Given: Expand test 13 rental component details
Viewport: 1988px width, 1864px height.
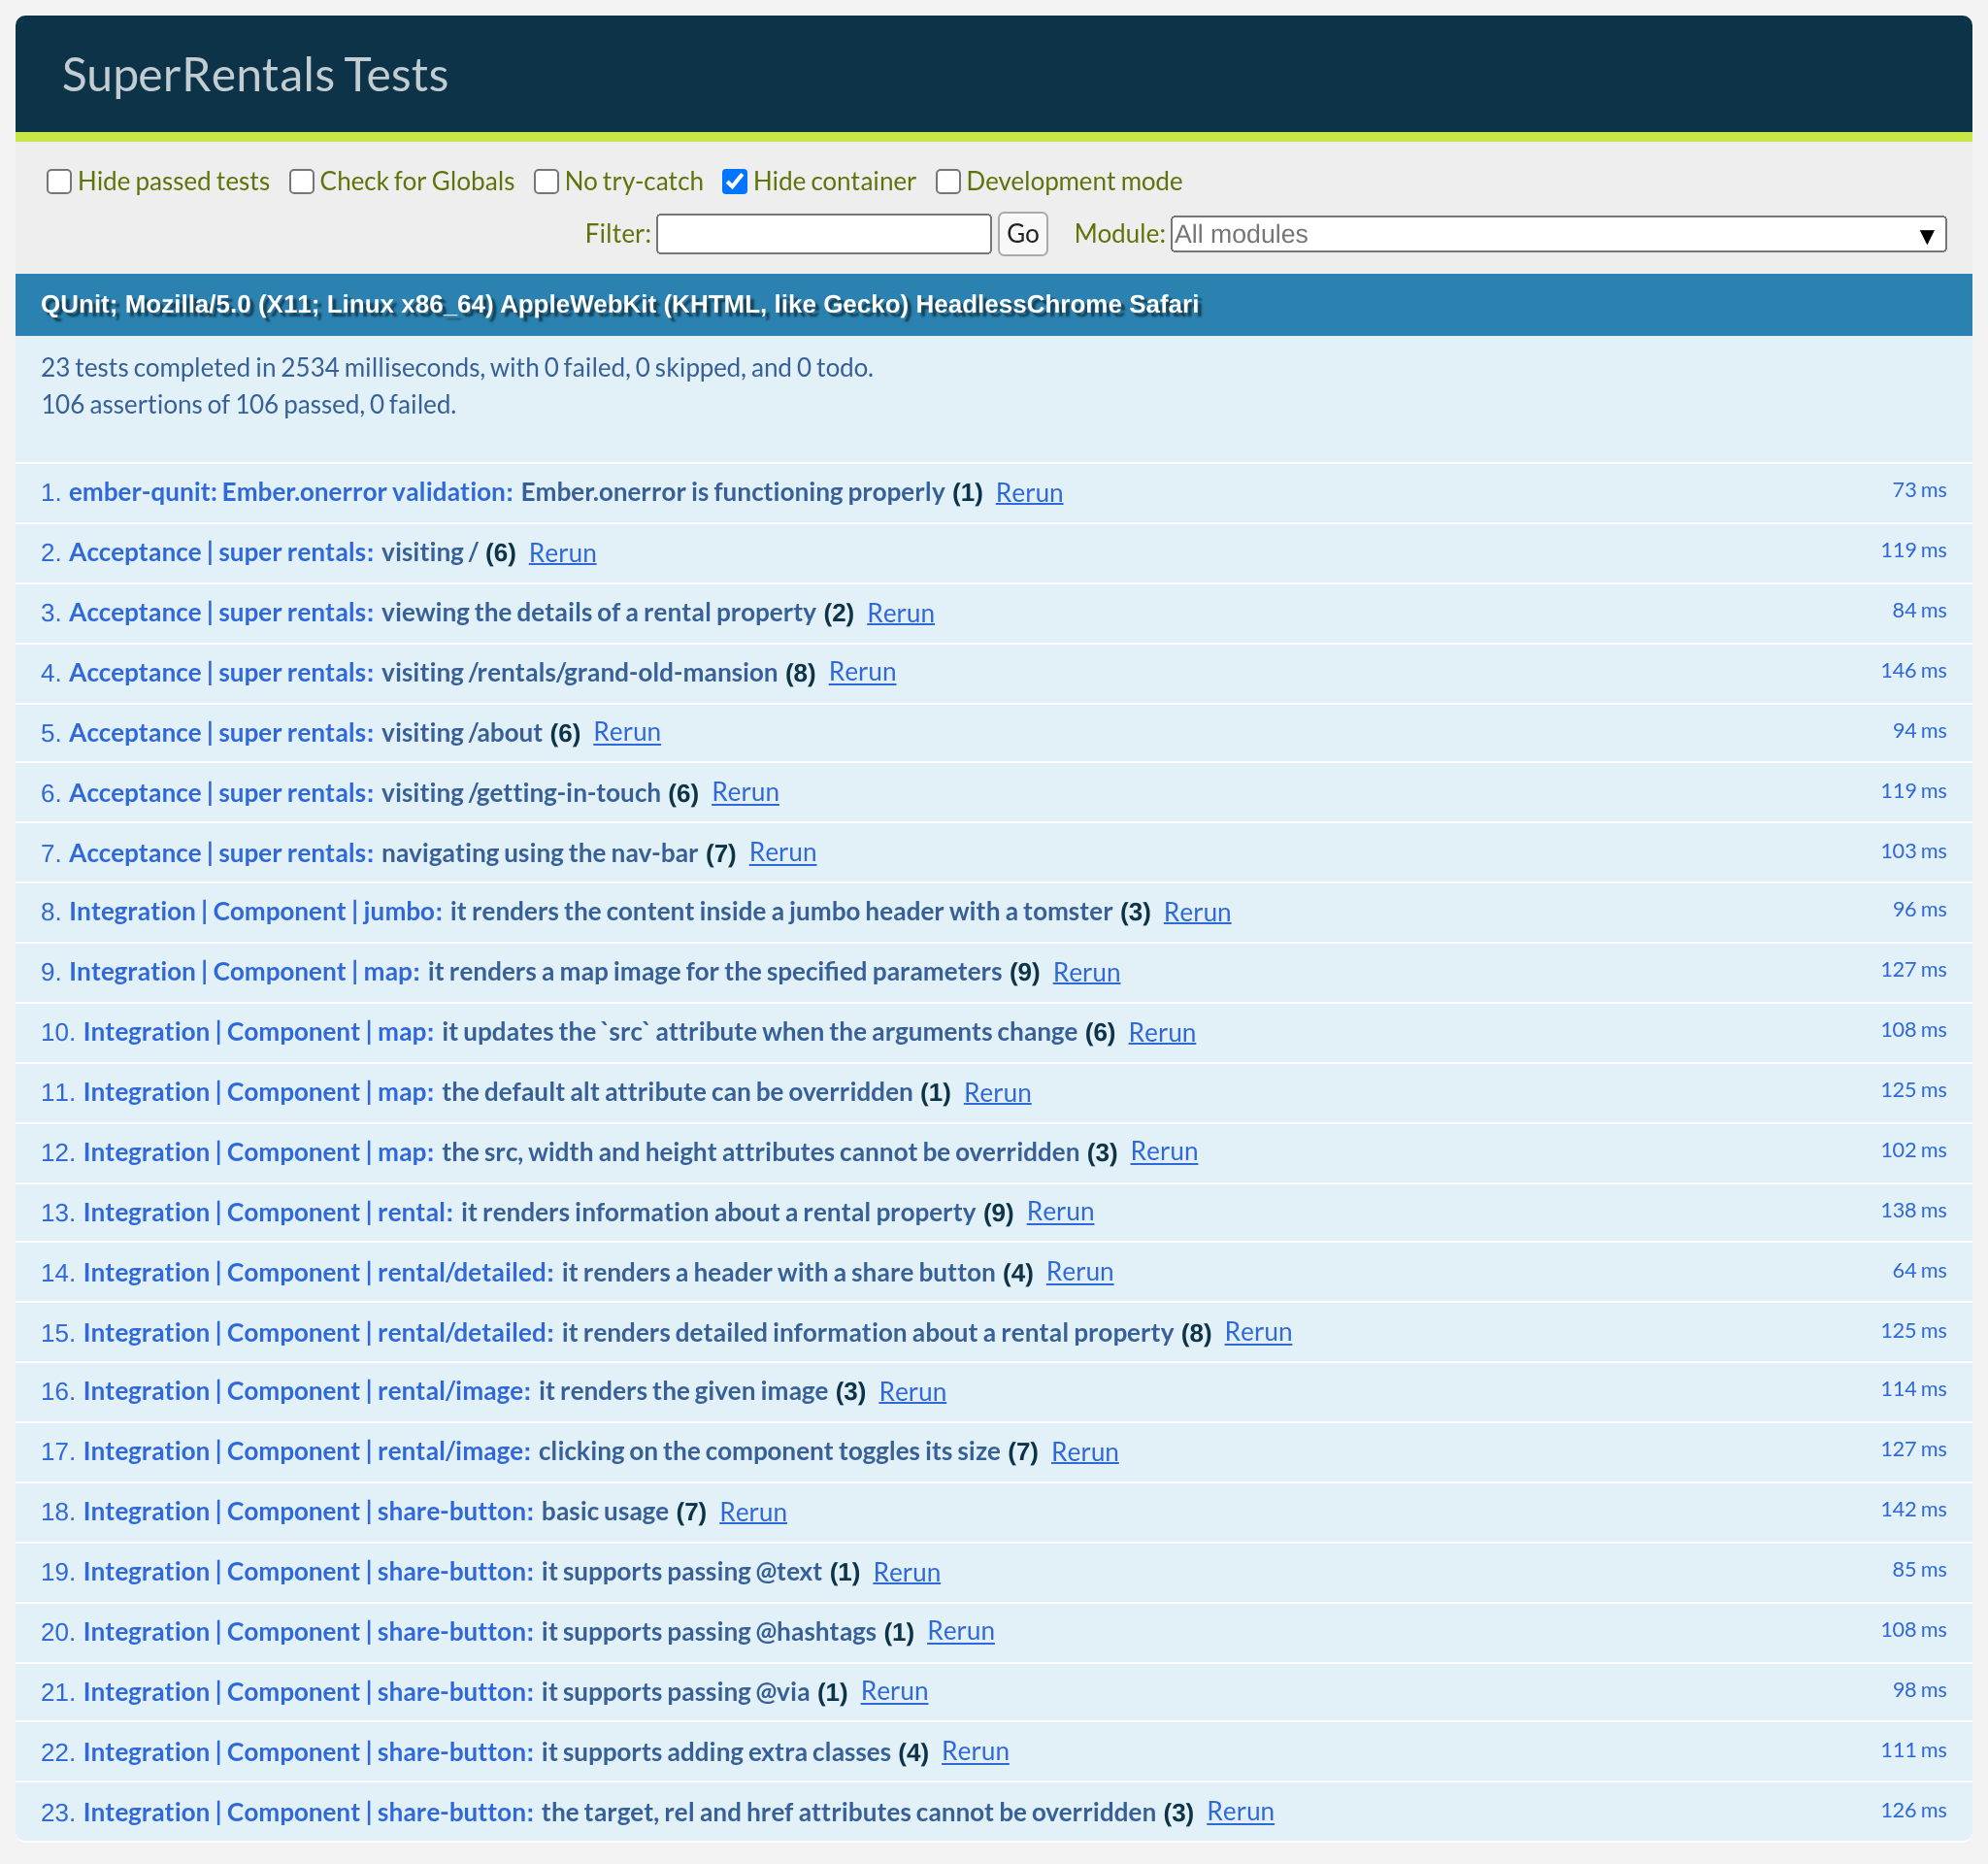Looking at the screenshot, I should coord(717,1212).
